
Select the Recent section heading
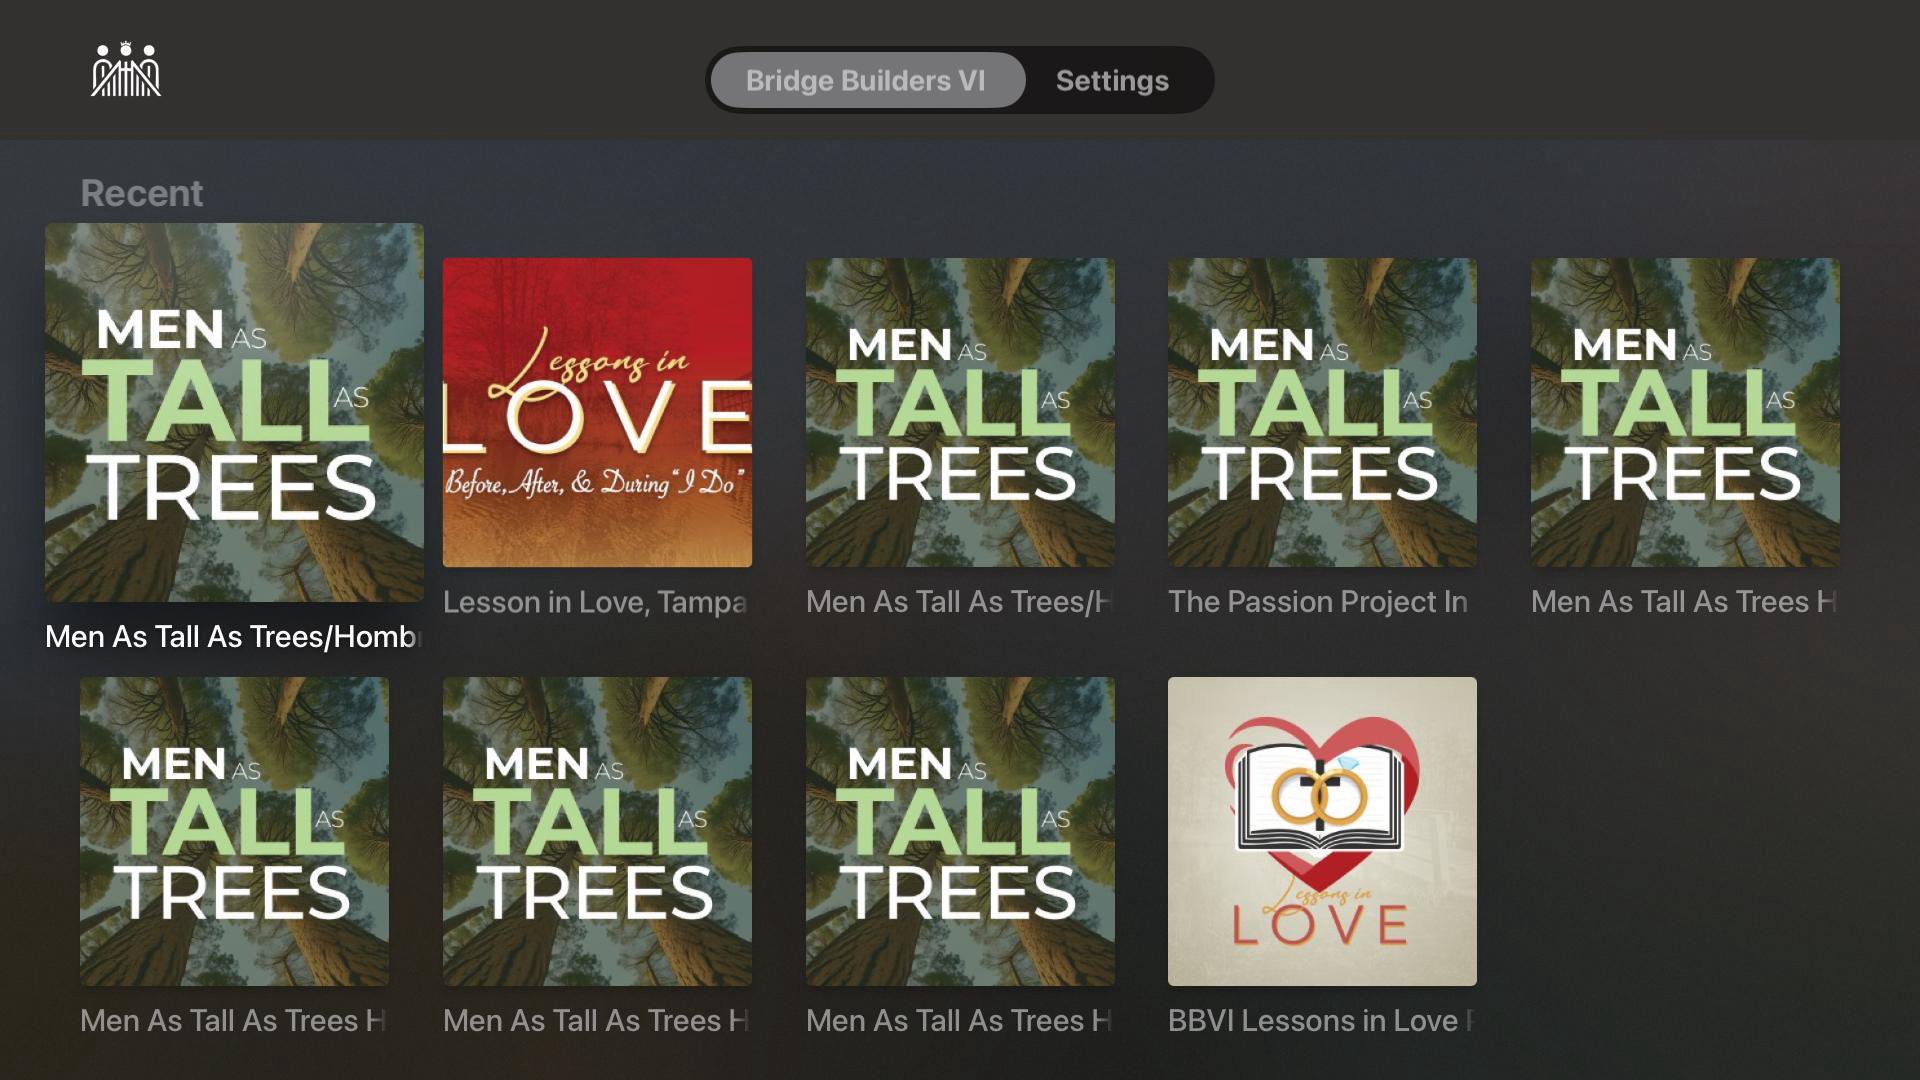click(x=141, y=193)
